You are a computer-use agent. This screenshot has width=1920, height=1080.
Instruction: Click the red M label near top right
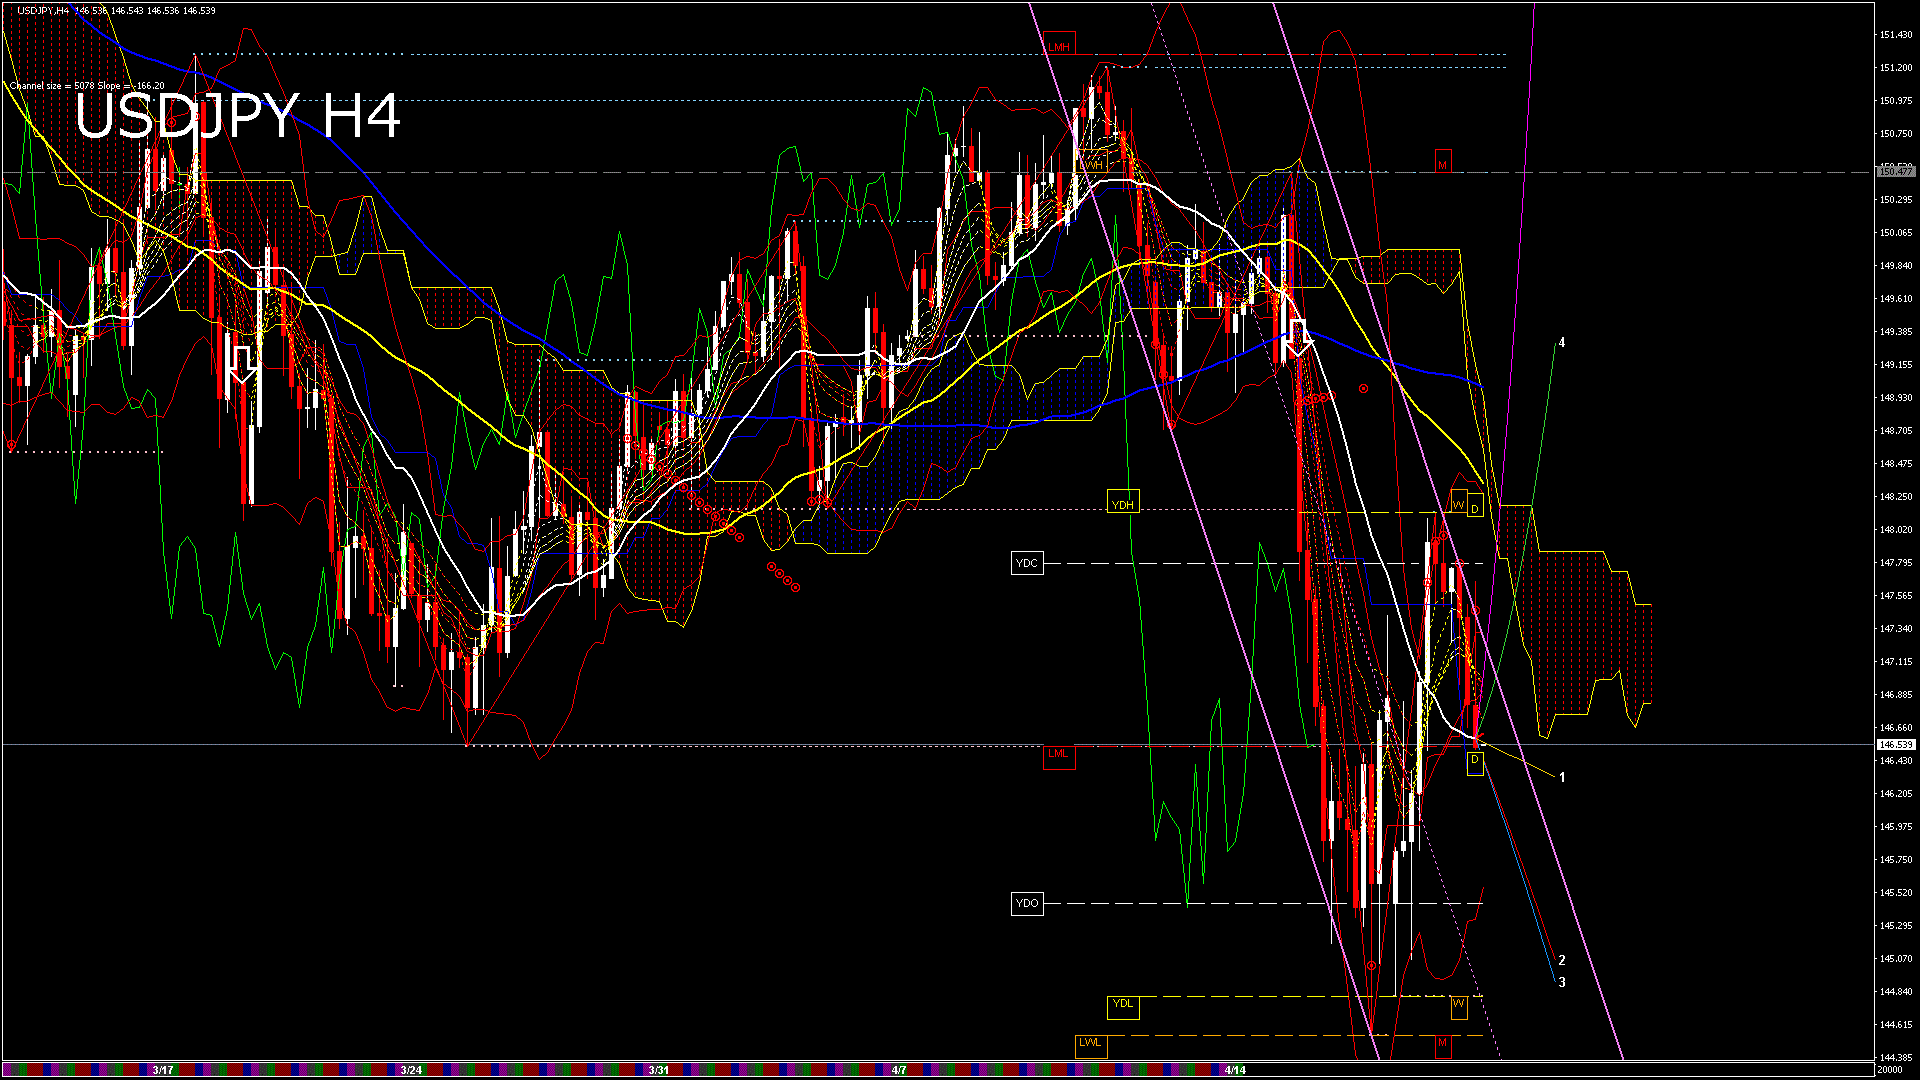click(x=1442, y=163)
